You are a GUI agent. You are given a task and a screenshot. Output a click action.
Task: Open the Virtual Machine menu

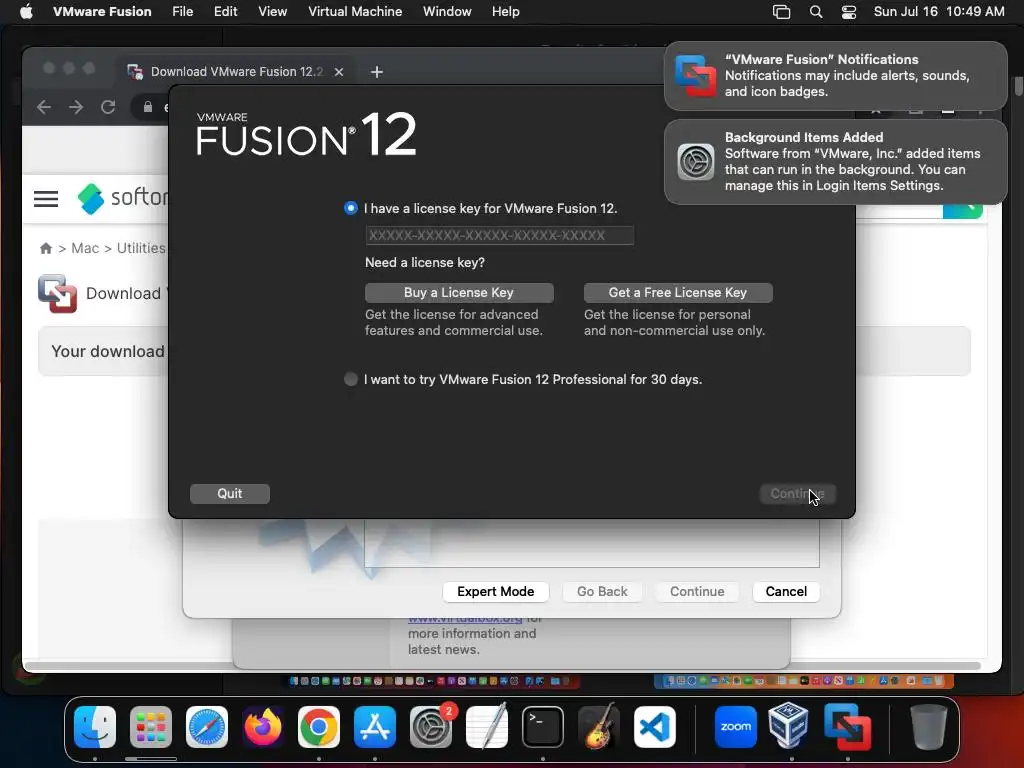355,12
